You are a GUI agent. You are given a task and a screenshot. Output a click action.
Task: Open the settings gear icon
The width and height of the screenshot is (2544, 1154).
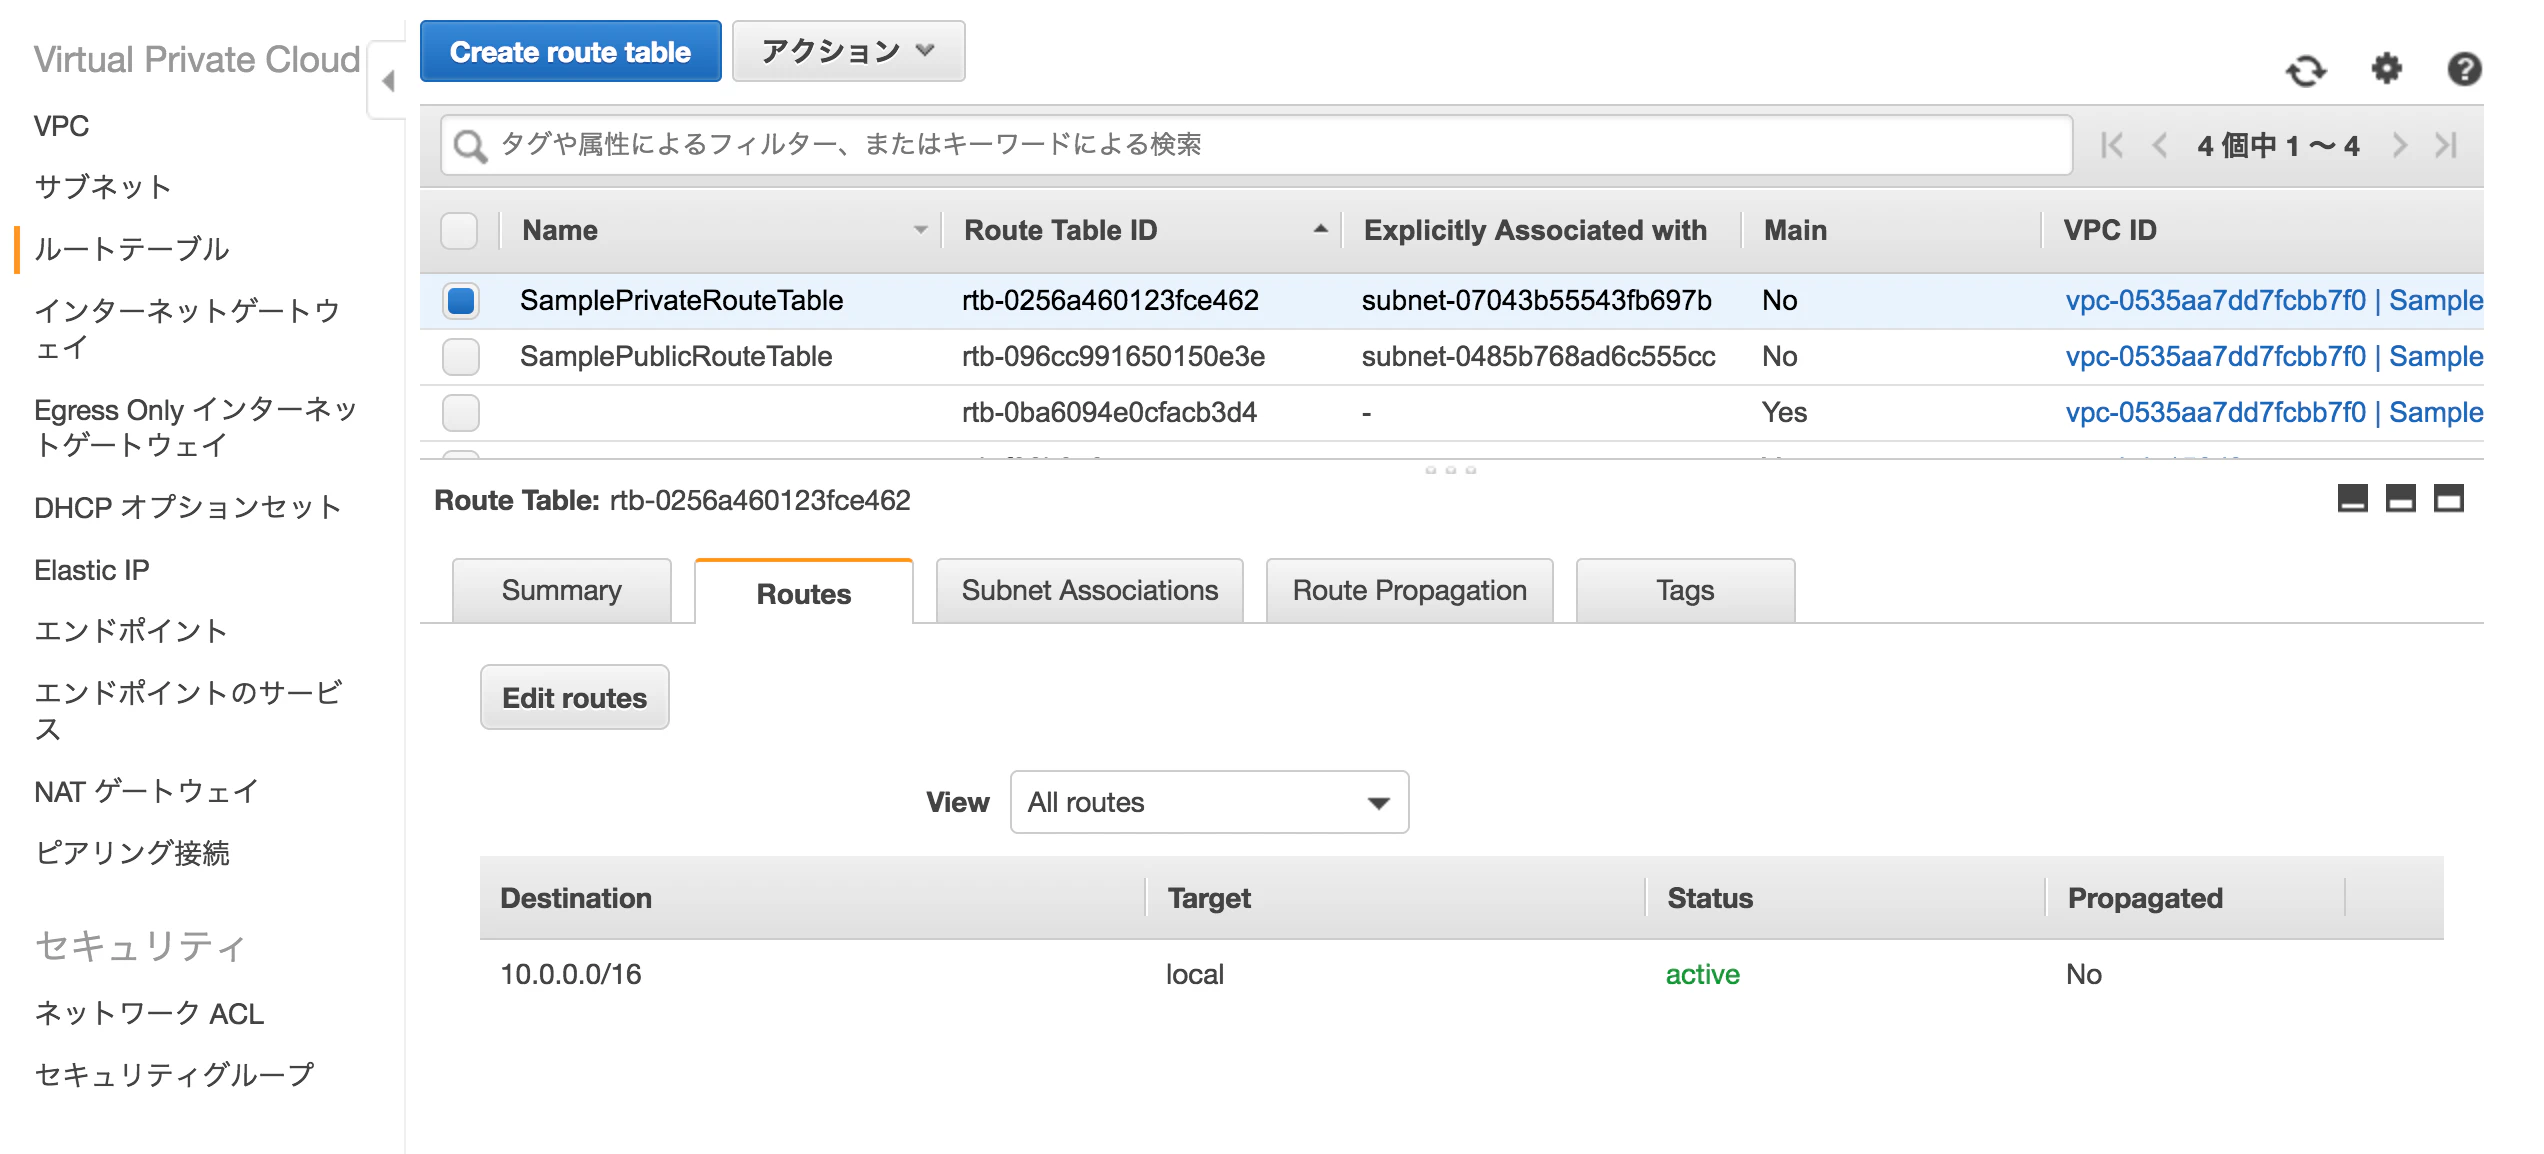pos(2386,68)
